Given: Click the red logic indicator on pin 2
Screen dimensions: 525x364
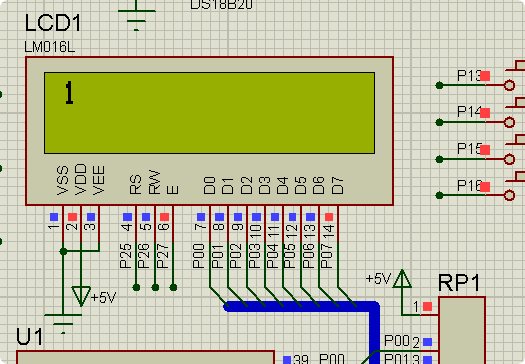Looking at the screenshot, I should [x=72, y=217].
